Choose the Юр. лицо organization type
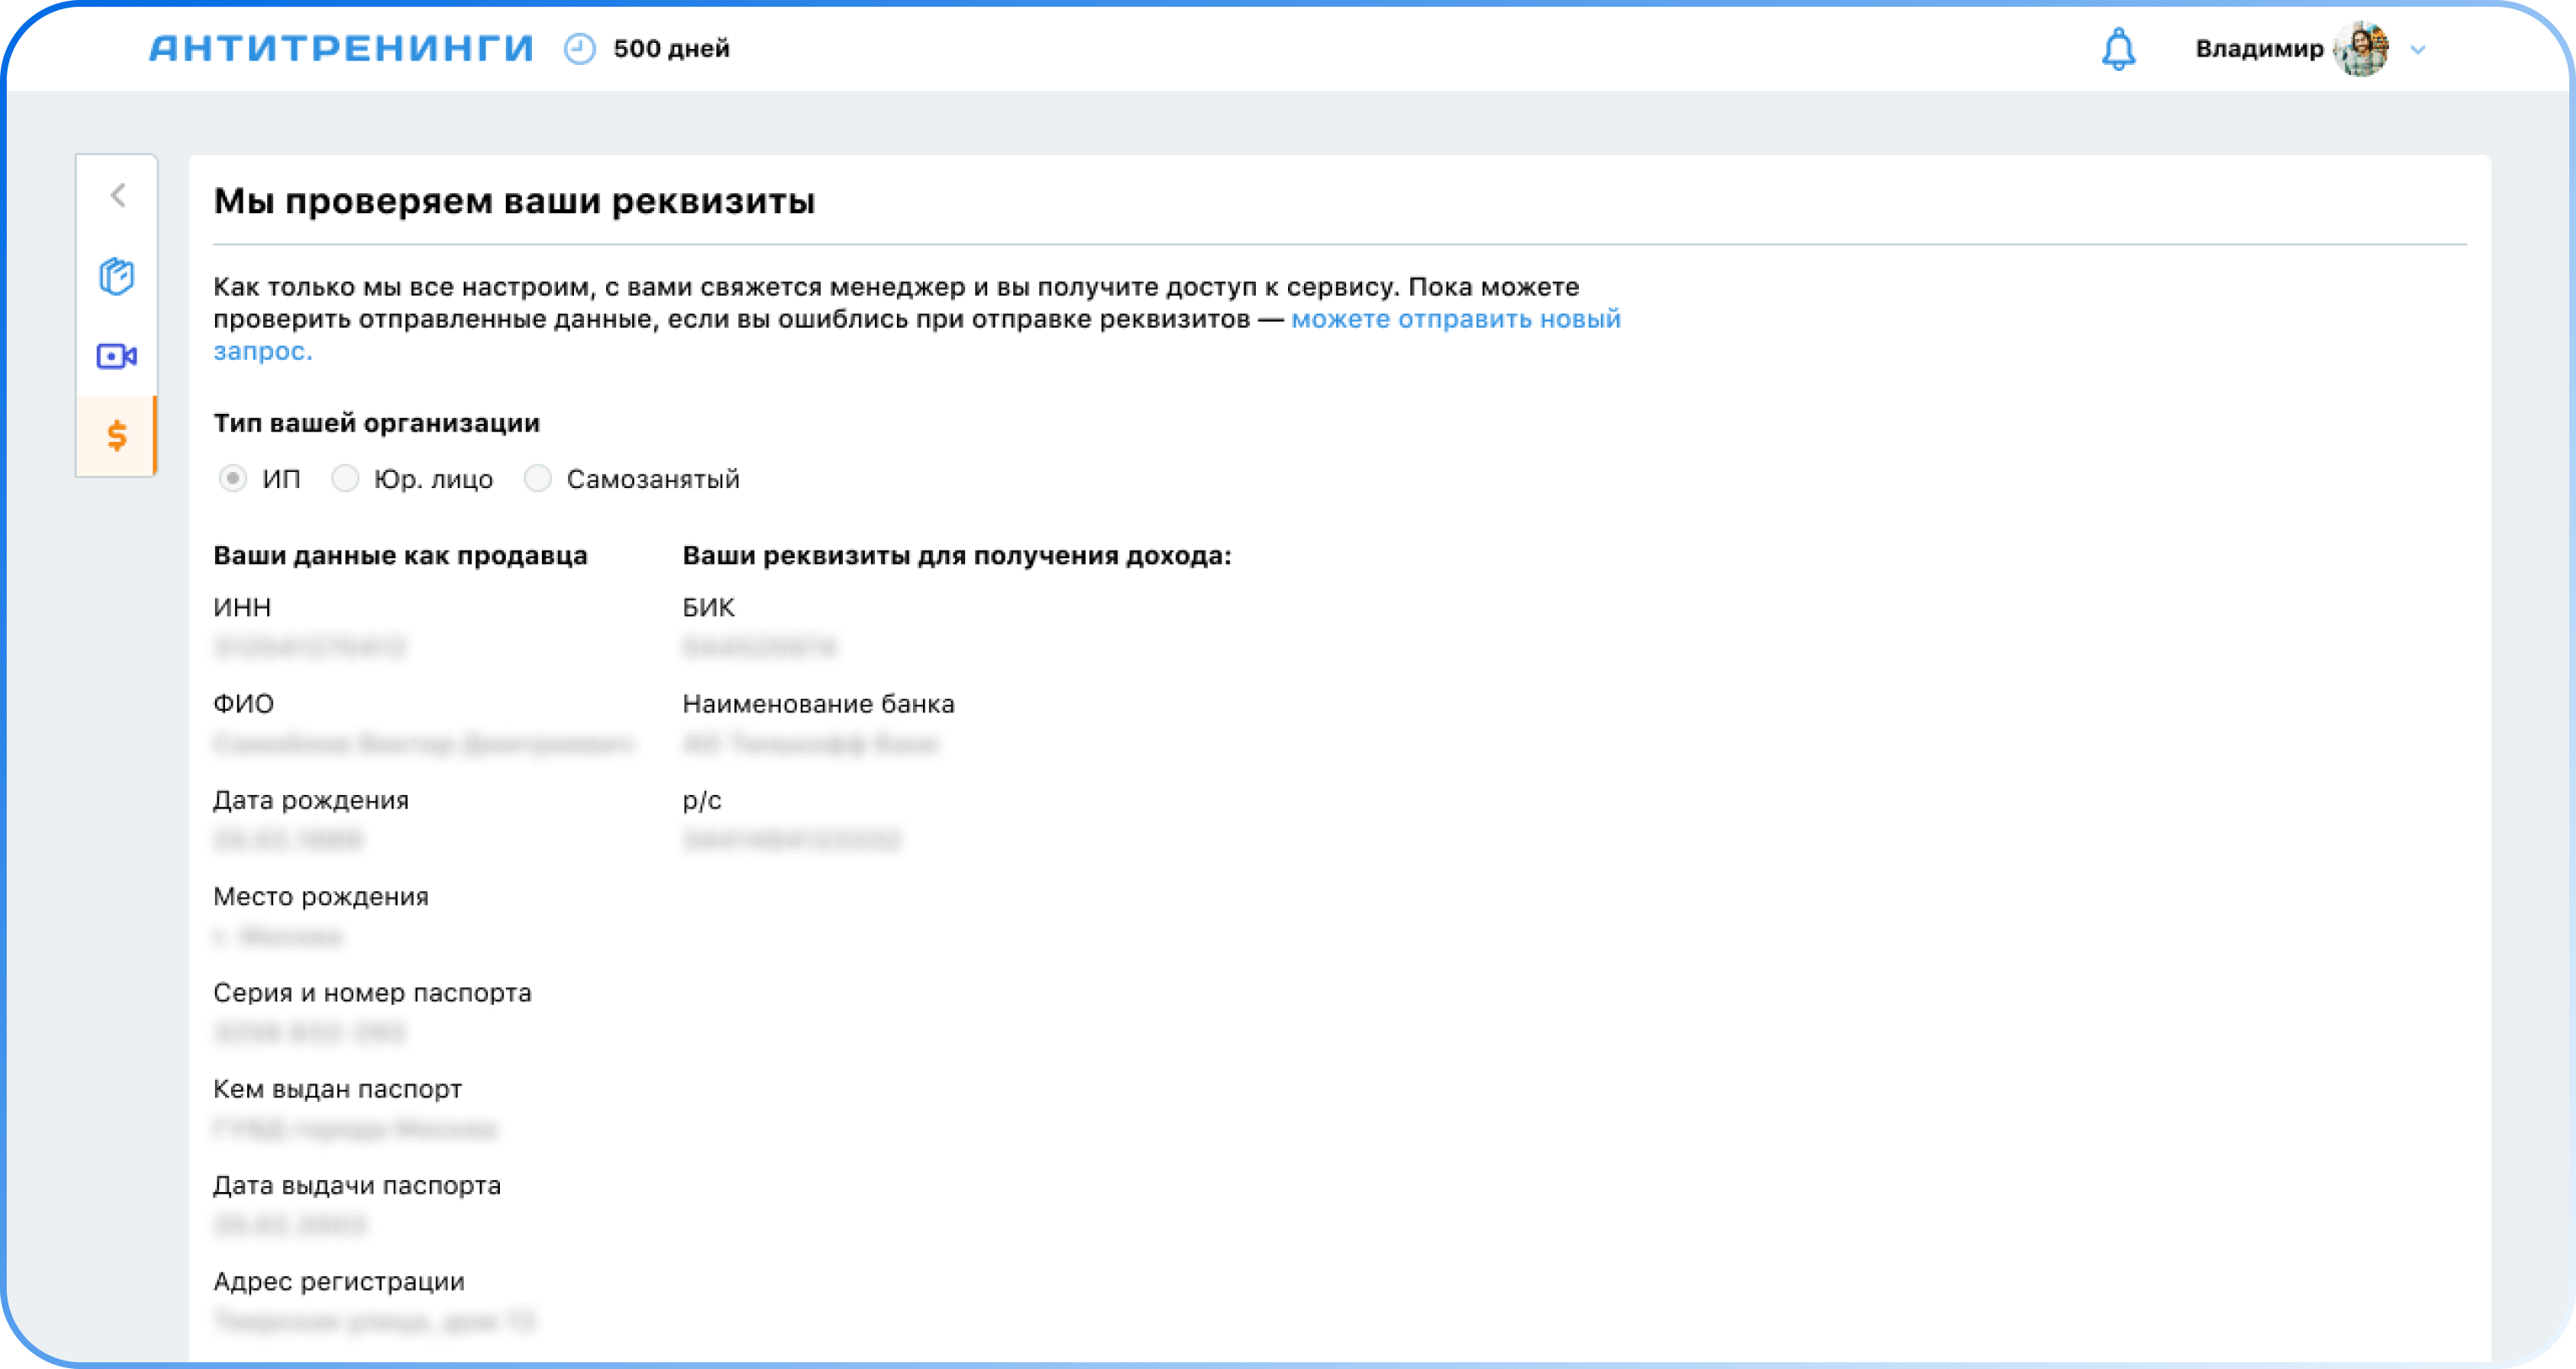The height and width of the screenshot is (1369, 2576). 346,479
